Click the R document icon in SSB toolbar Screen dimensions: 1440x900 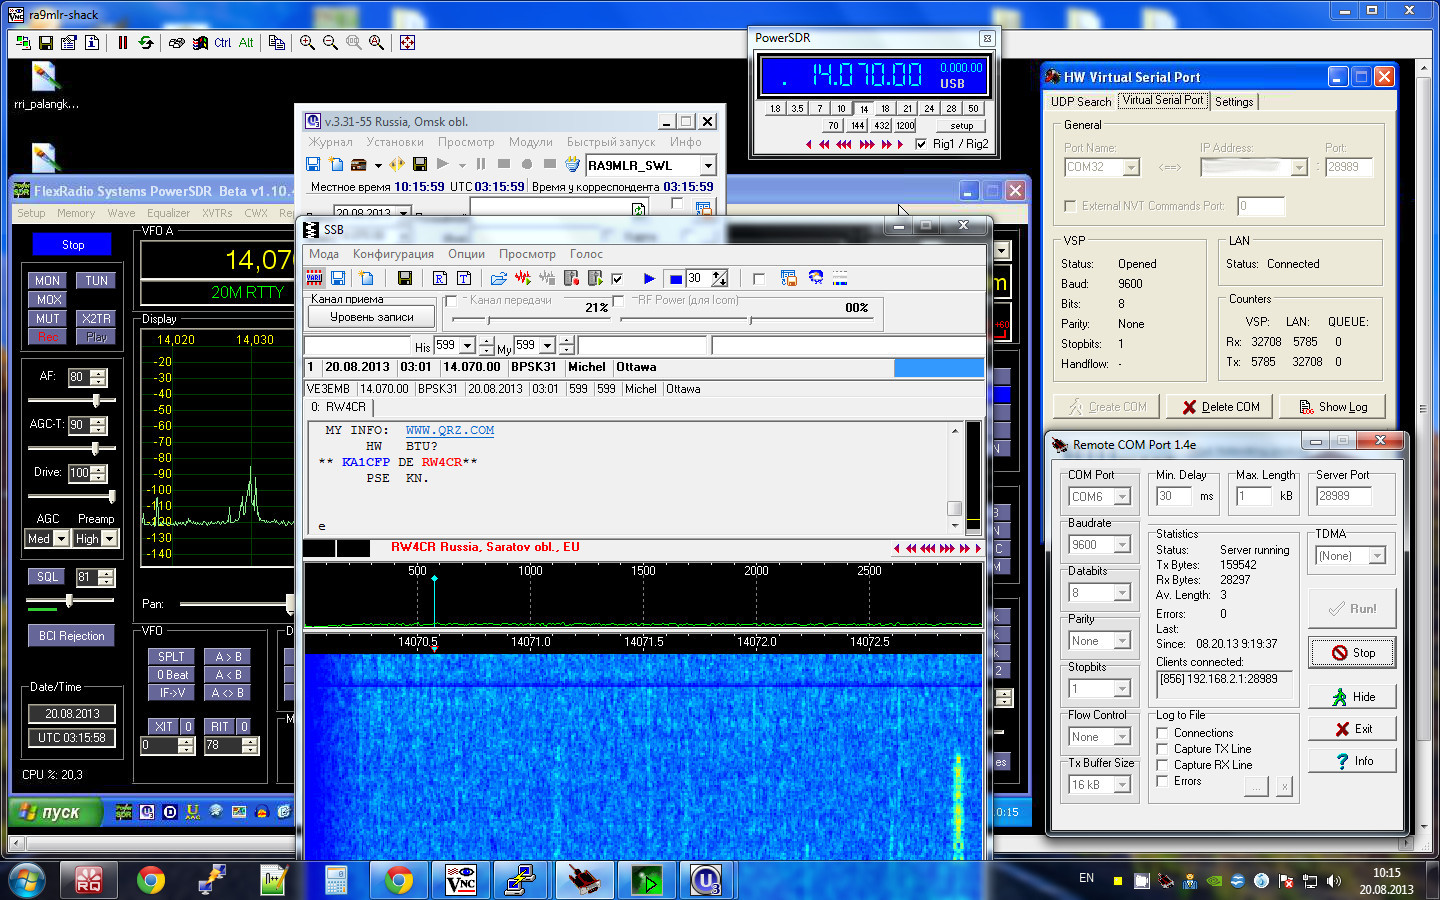(x=440, y=278)
